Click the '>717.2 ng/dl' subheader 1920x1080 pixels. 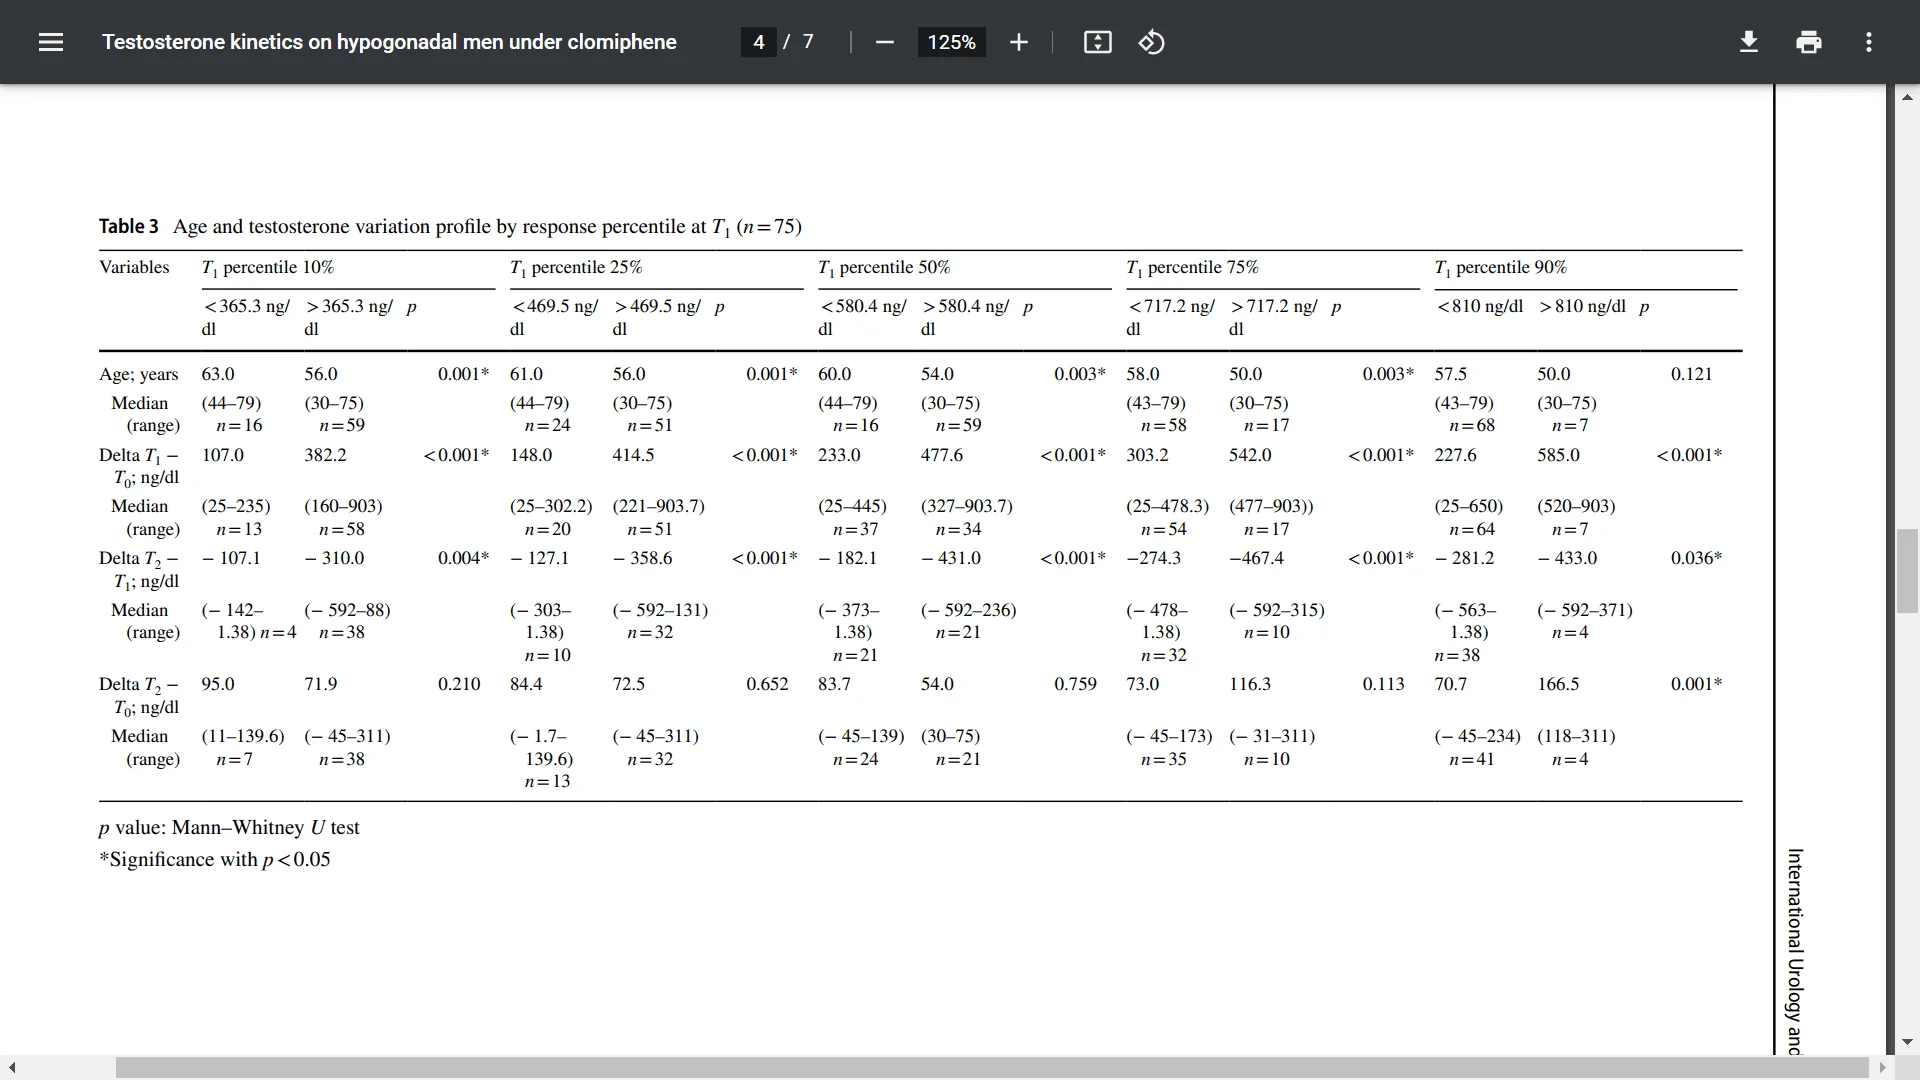coord(1273,317)
